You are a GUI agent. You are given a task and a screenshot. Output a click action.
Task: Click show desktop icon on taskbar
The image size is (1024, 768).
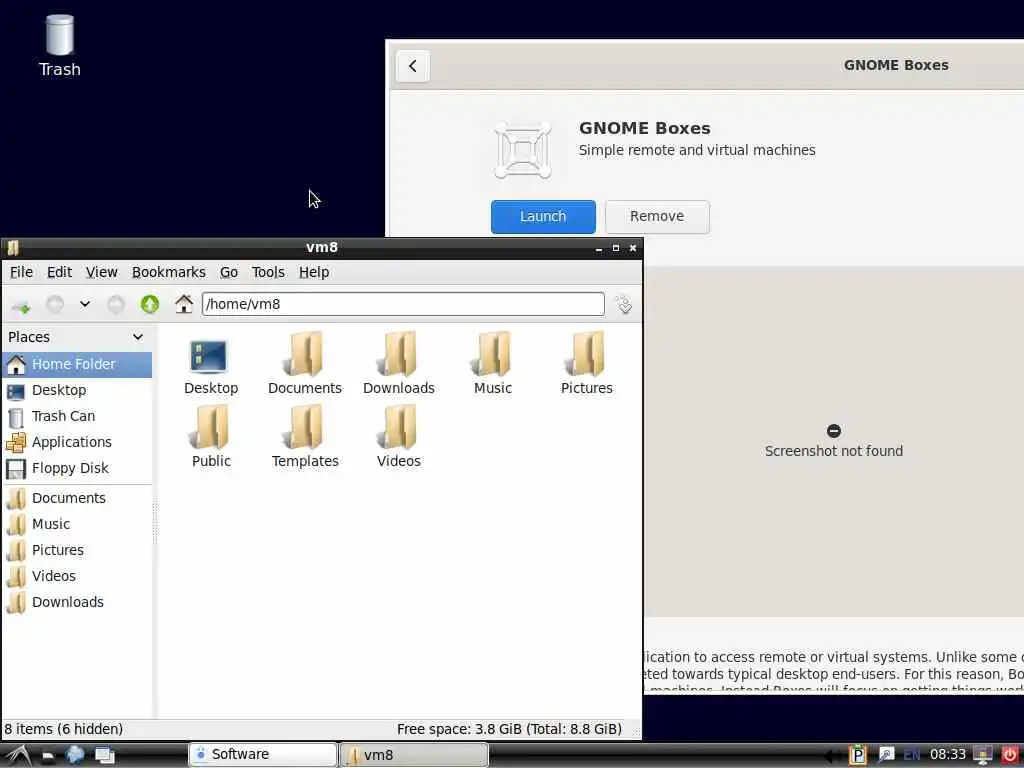(x=104, y=756)
